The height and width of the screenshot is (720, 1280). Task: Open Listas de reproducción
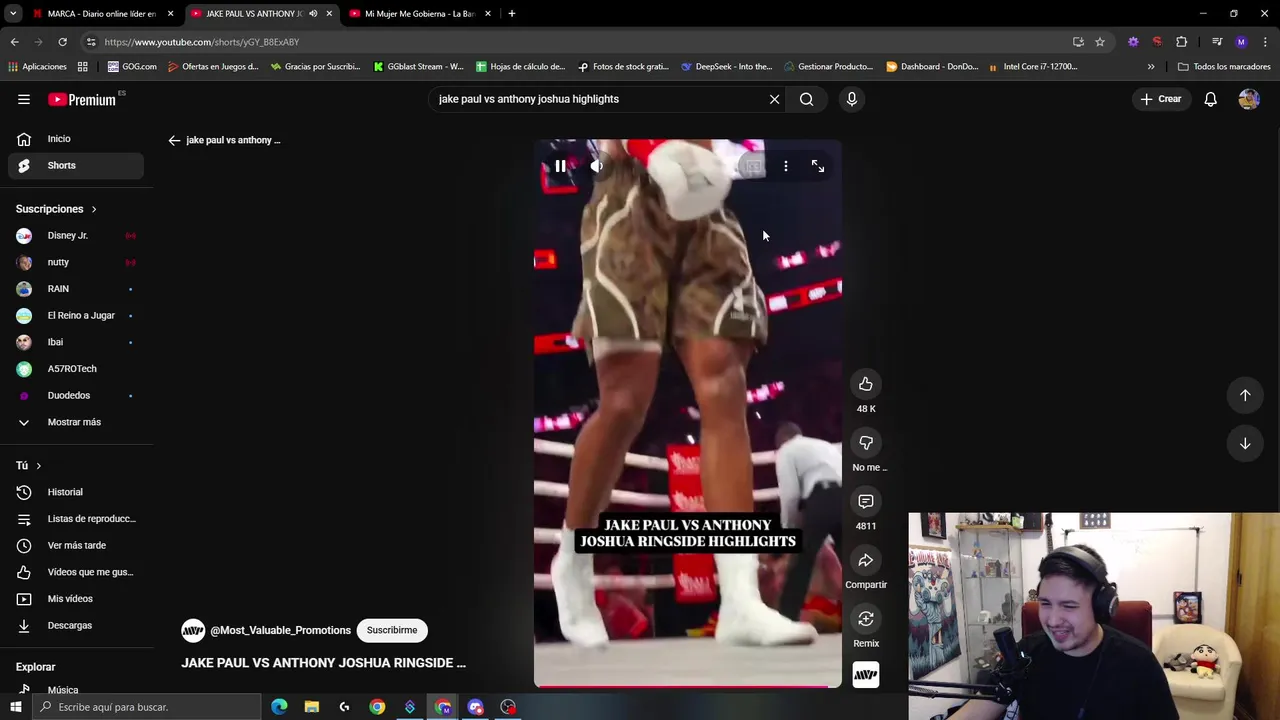tap(76, 519)
